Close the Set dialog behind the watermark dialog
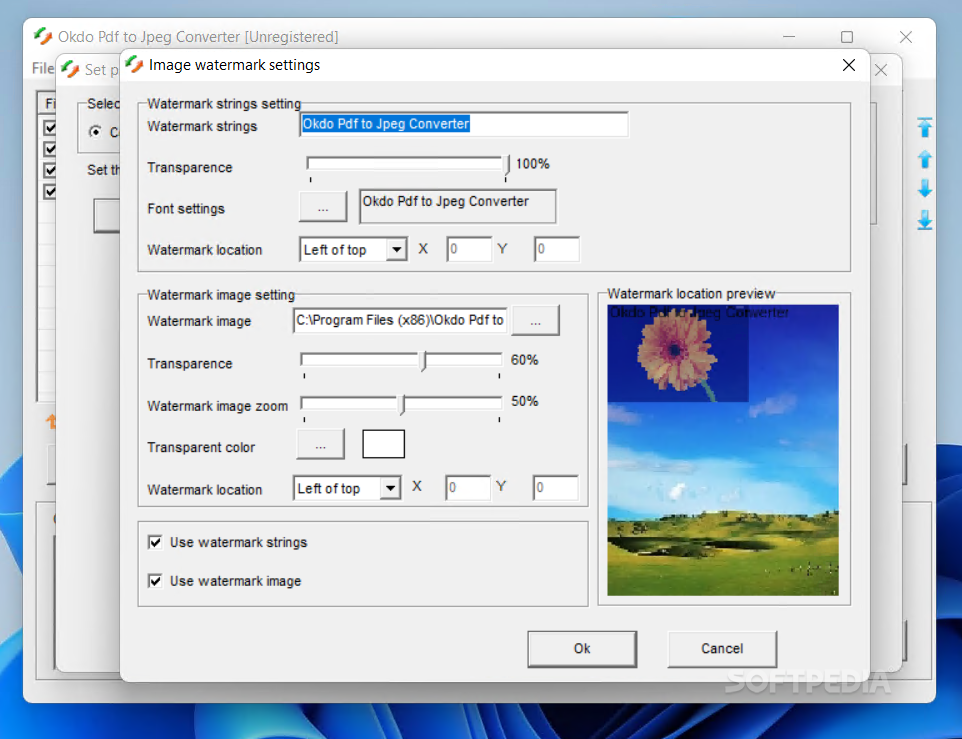The image size is (962, 739). 881,70
